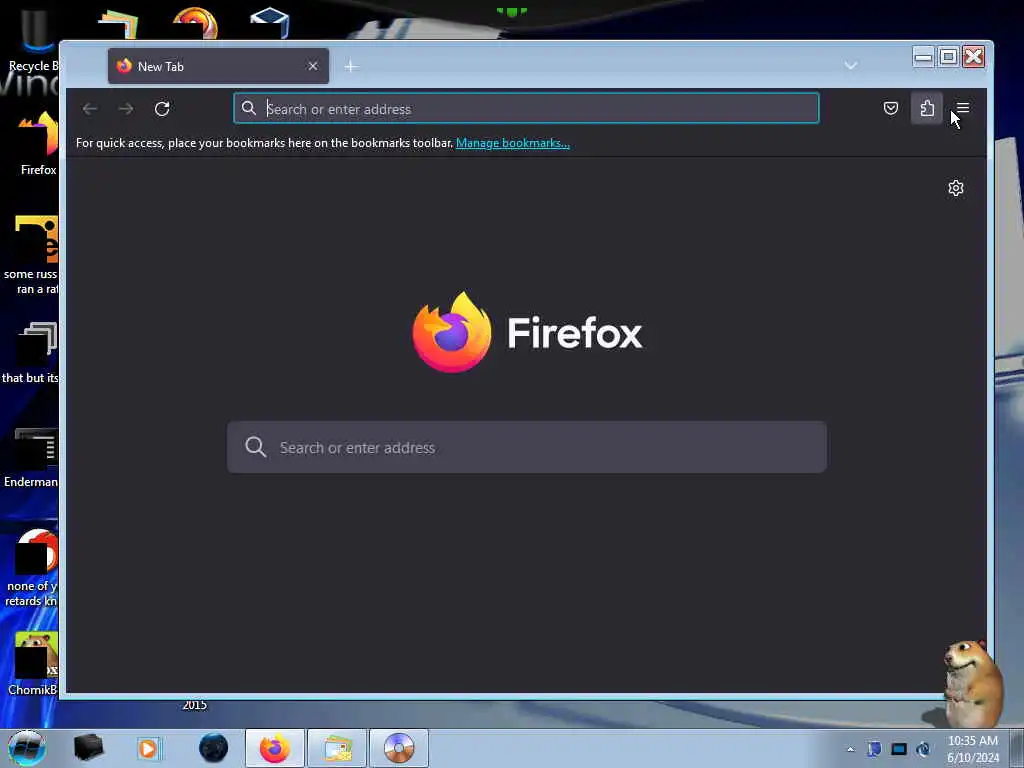
Task: Select the Recycle Bin desktop icon
Action: 33,42
